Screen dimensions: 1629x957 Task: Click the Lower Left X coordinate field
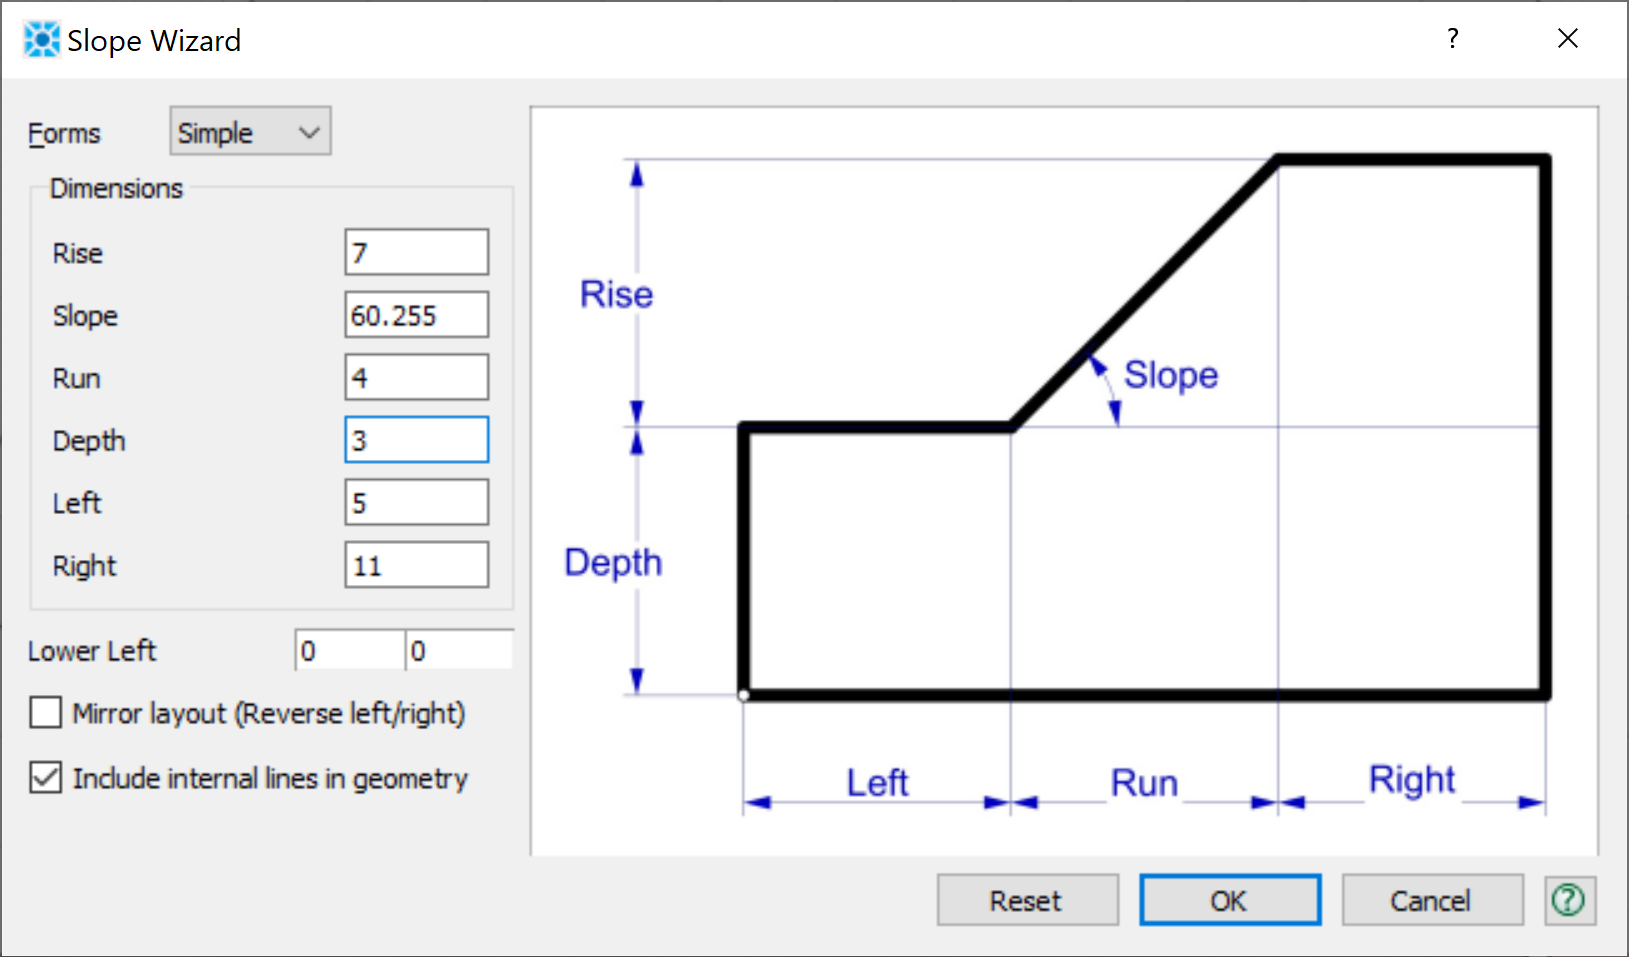tap(350, 651)
